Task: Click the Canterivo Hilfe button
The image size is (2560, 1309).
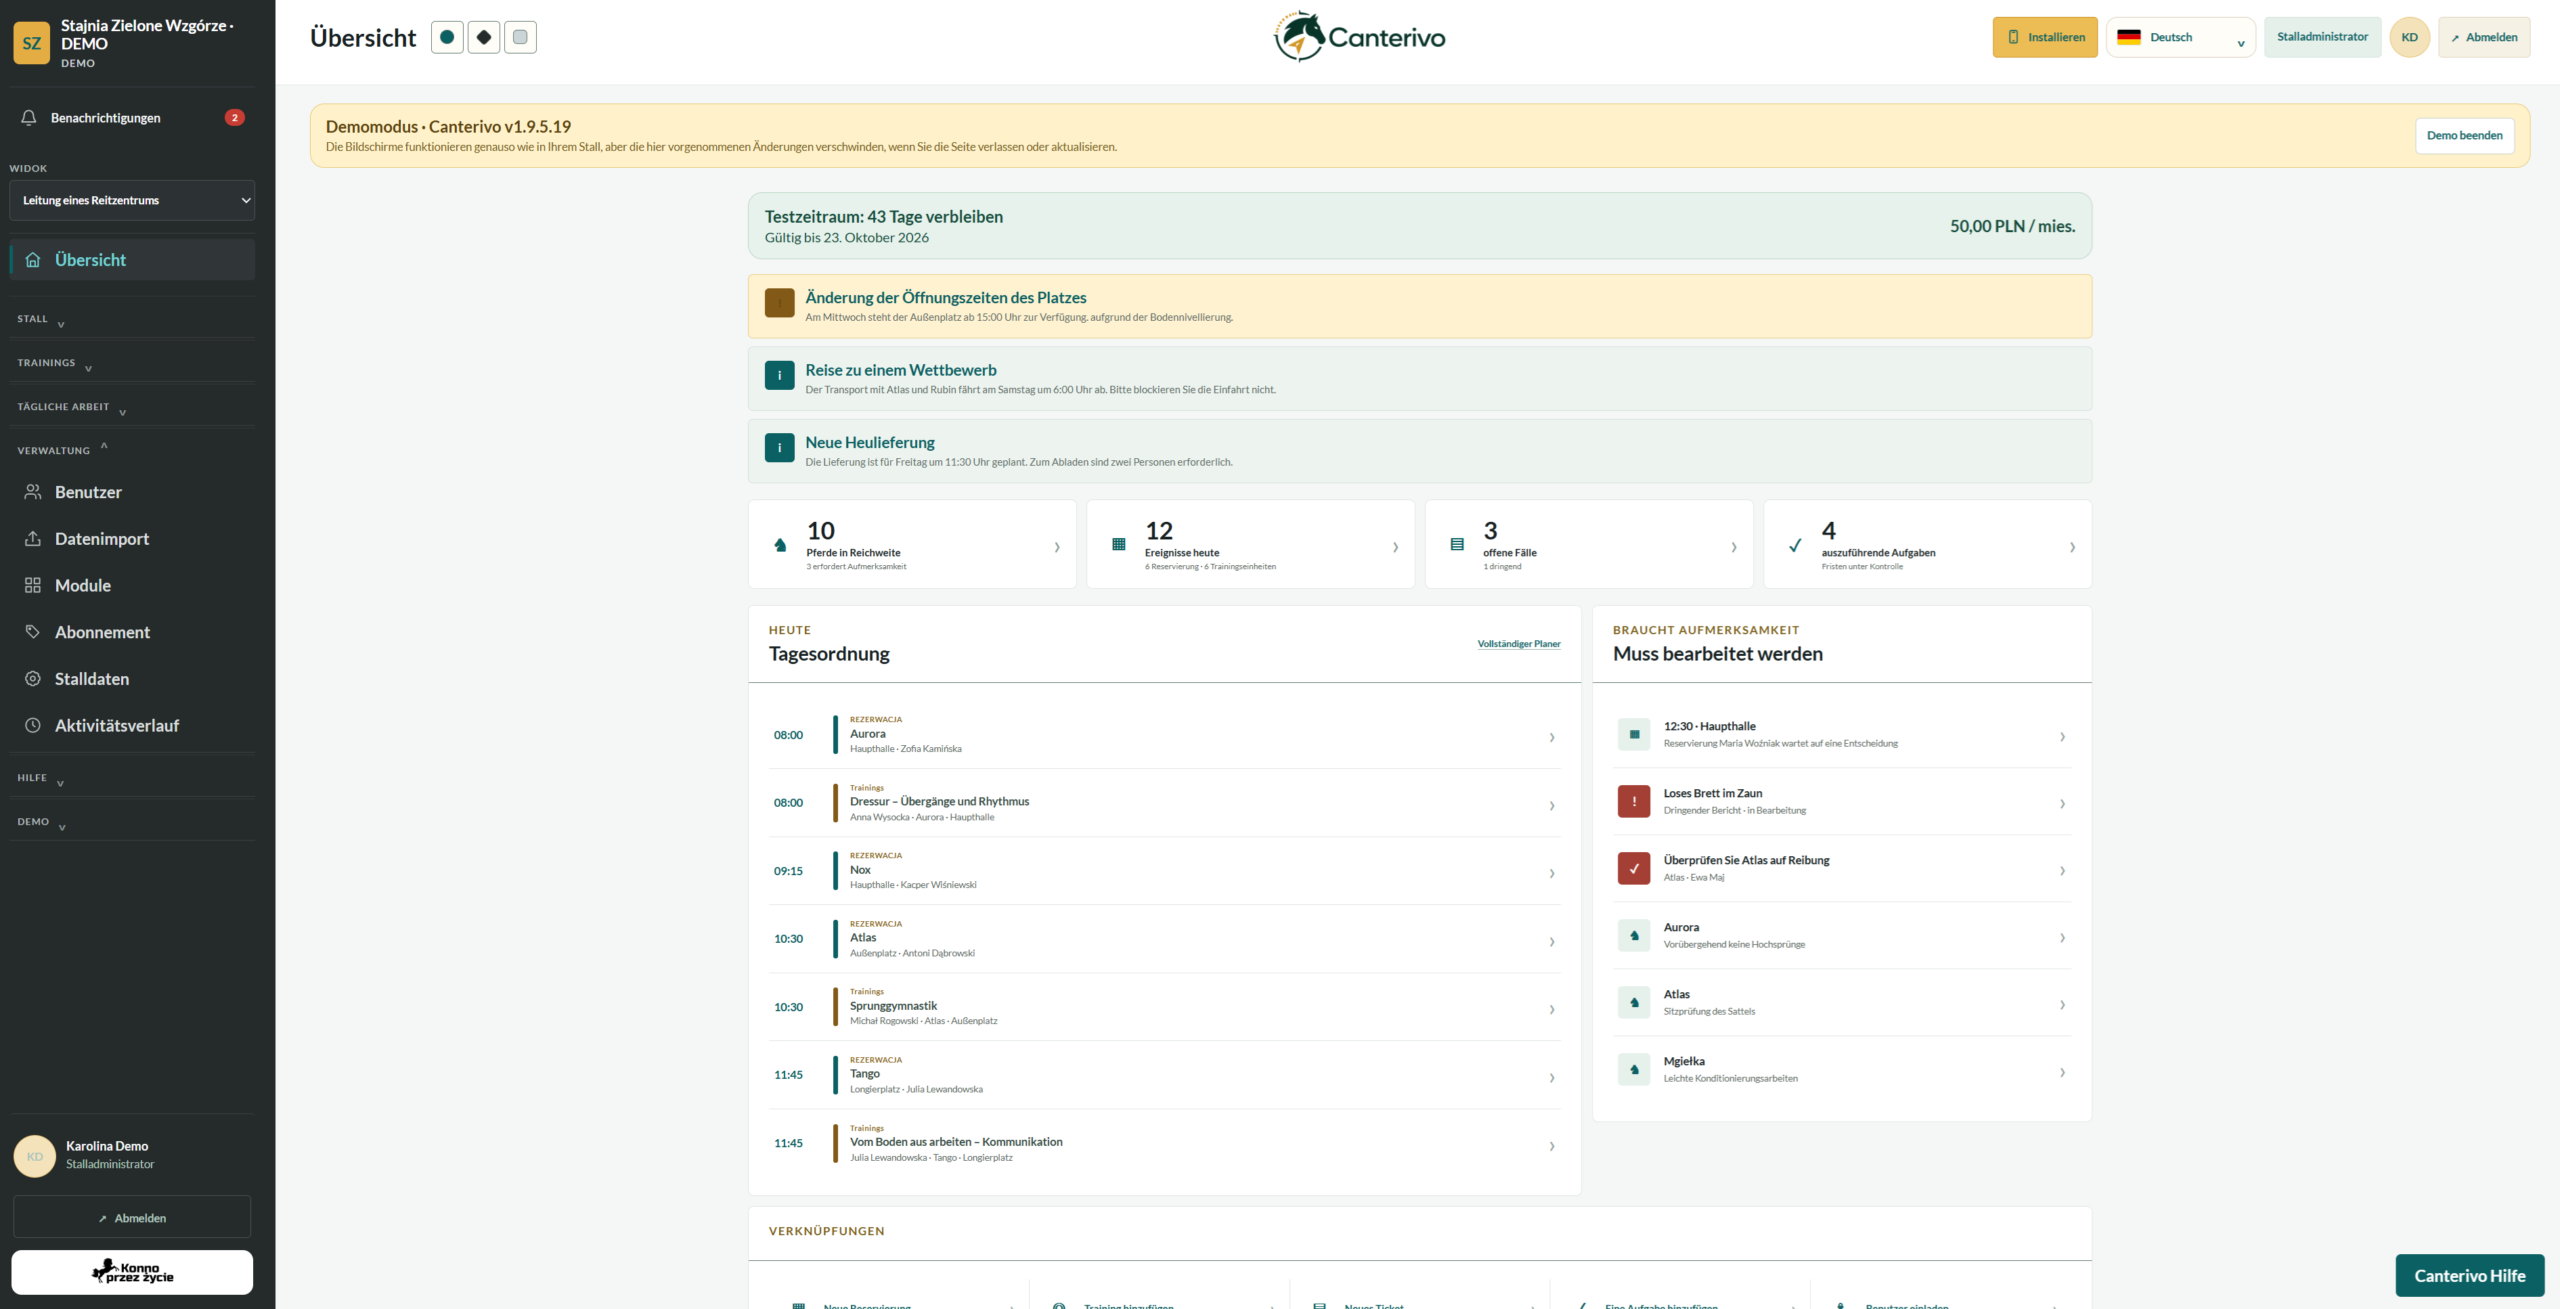Action: pyautogui.click(x=2469, y=1275)
